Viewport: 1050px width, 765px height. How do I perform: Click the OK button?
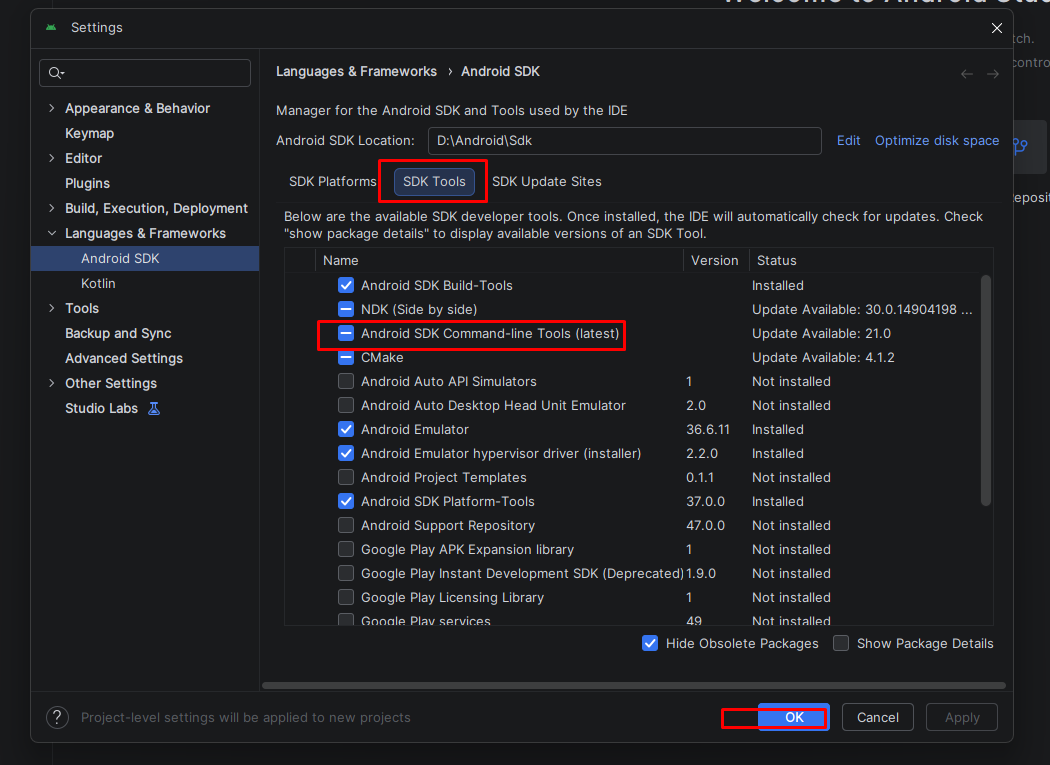(794, 717)
